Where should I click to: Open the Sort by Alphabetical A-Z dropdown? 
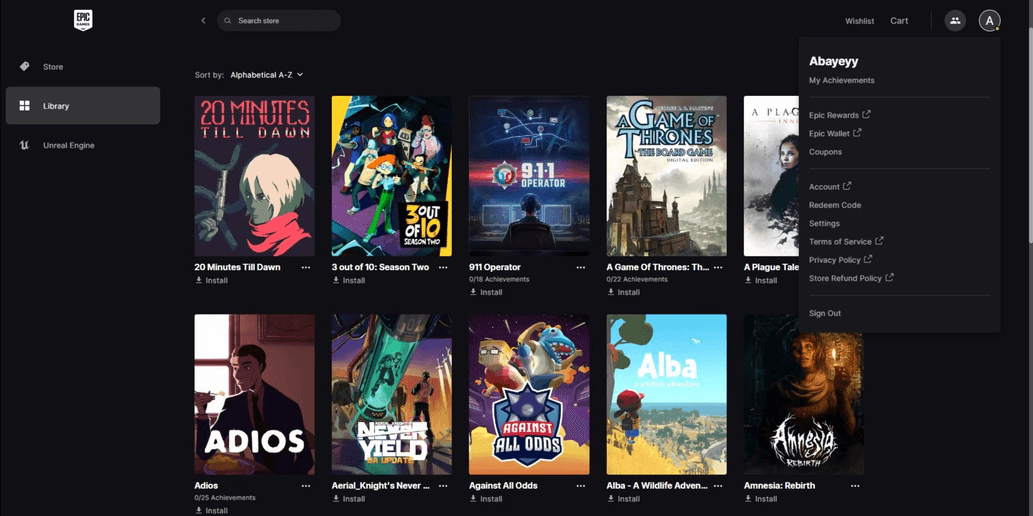point(267,75)
